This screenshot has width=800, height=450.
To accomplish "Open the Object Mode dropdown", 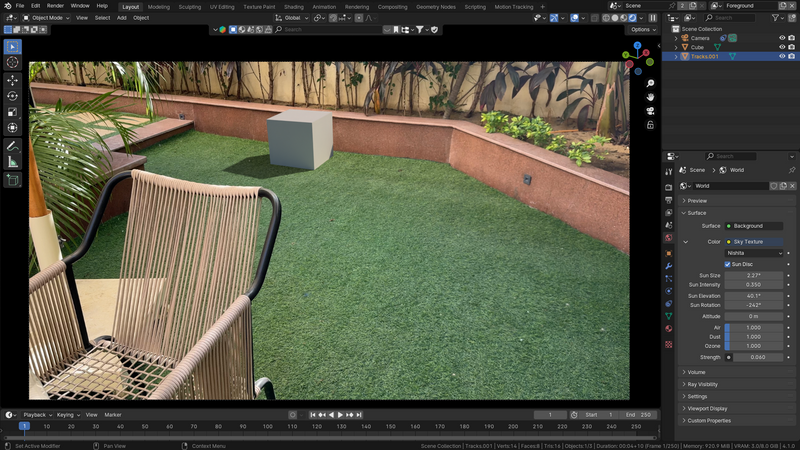I will (x=46, y=17).
